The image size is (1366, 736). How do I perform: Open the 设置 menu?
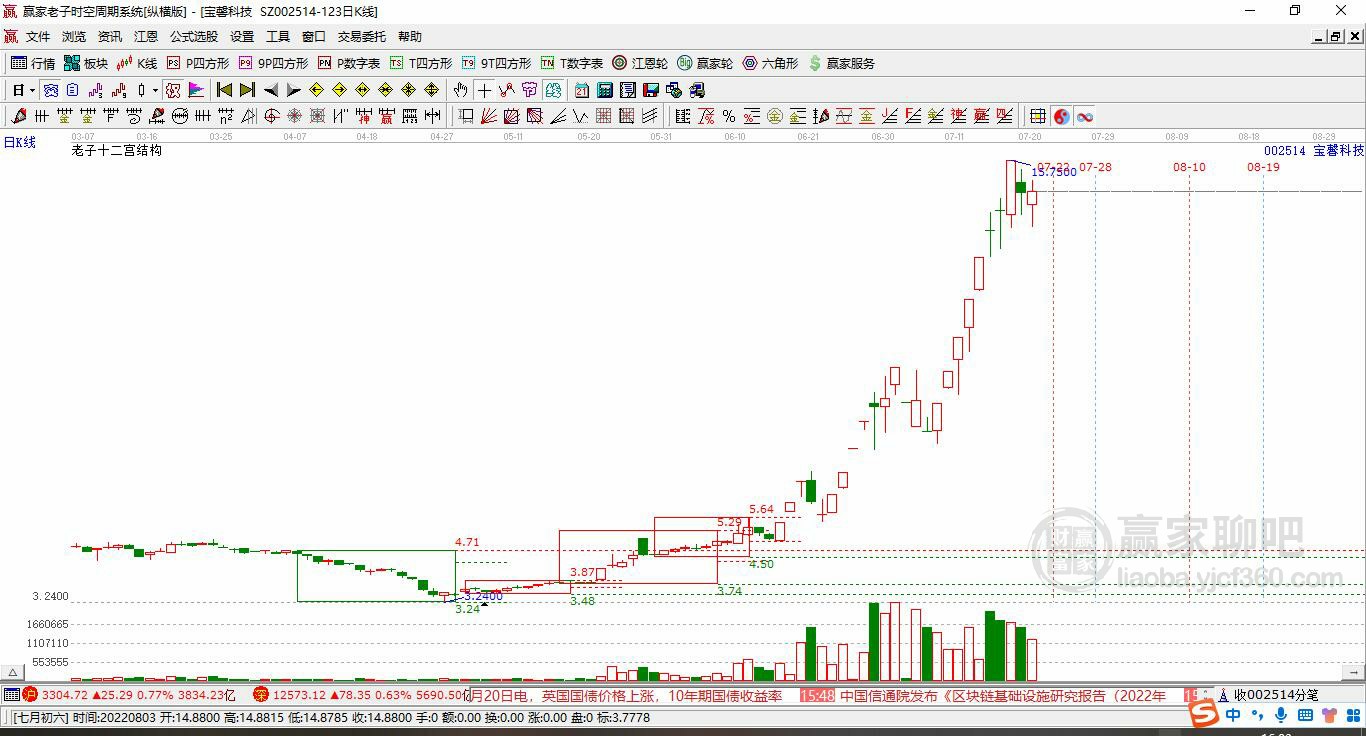pos(242,37)
